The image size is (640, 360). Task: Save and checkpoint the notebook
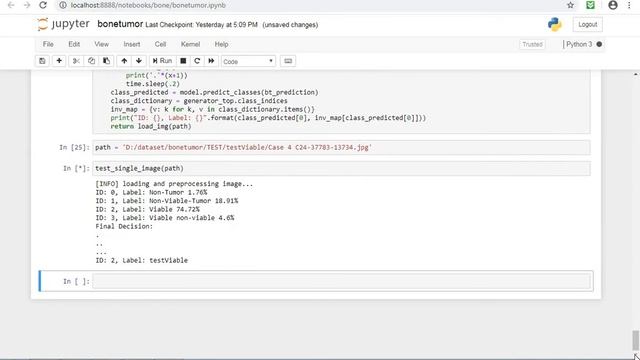(x=42, y=61)
